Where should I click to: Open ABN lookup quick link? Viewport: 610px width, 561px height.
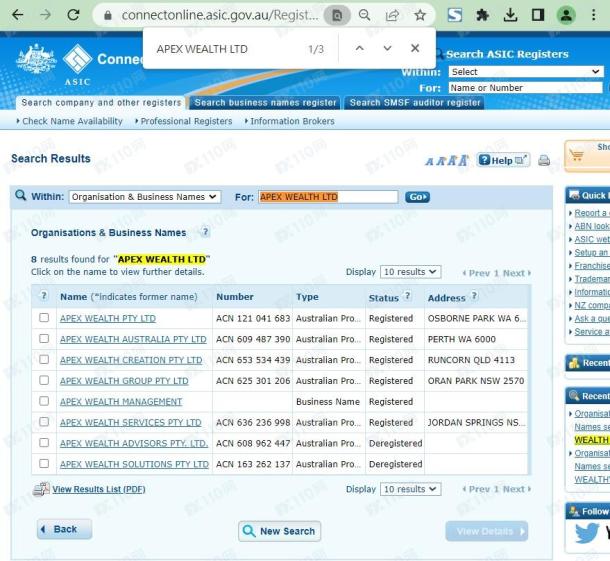(x=592, y=226)
